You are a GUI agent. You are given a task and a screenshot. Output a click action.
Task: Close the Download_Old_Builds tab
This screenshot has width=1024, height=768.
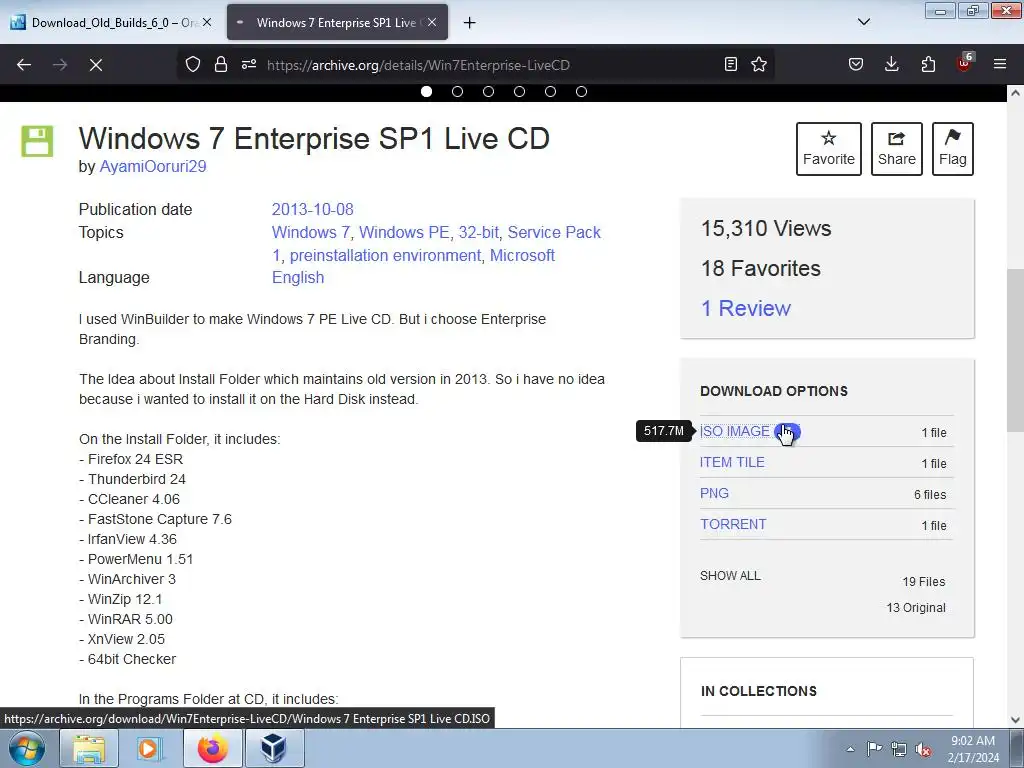tap(206, 22)
